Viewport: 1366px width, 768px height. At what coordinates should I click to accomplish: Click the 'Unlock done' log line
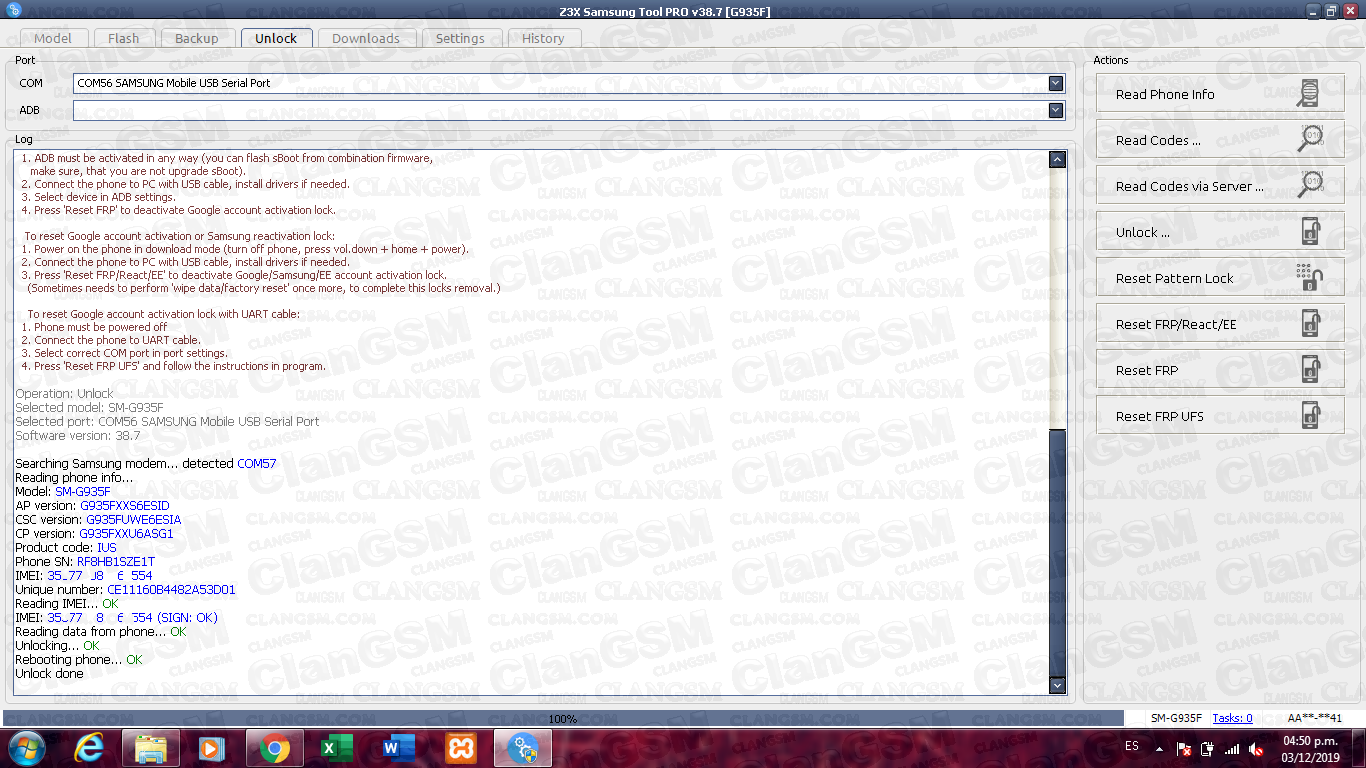(49, 674)
